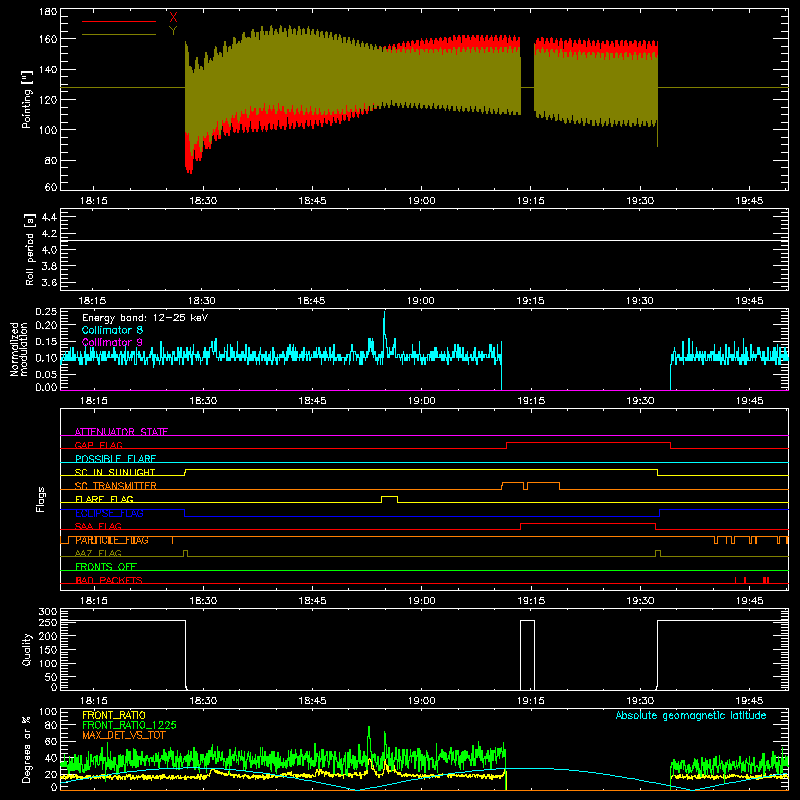This screenshot has width=800, height=800.
Task: Click the 18:30 time label under Pointing plot
Action: pyautogui.click(x=203, y=201)
